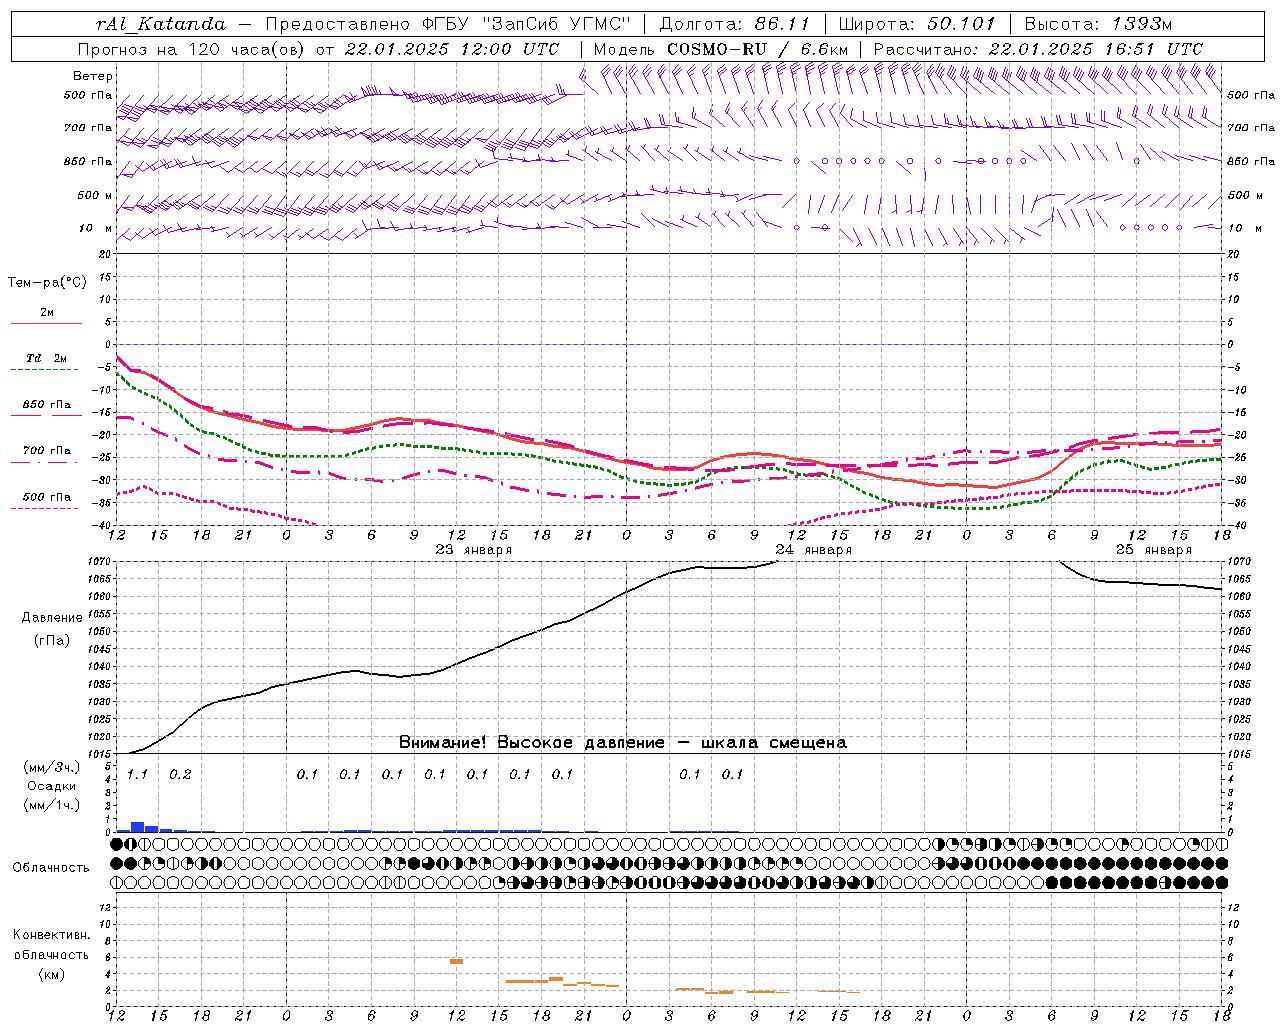Click the (км) convective cloud unit label
This screenshot has height=1024, width=1280.
[x=51, y=974]
